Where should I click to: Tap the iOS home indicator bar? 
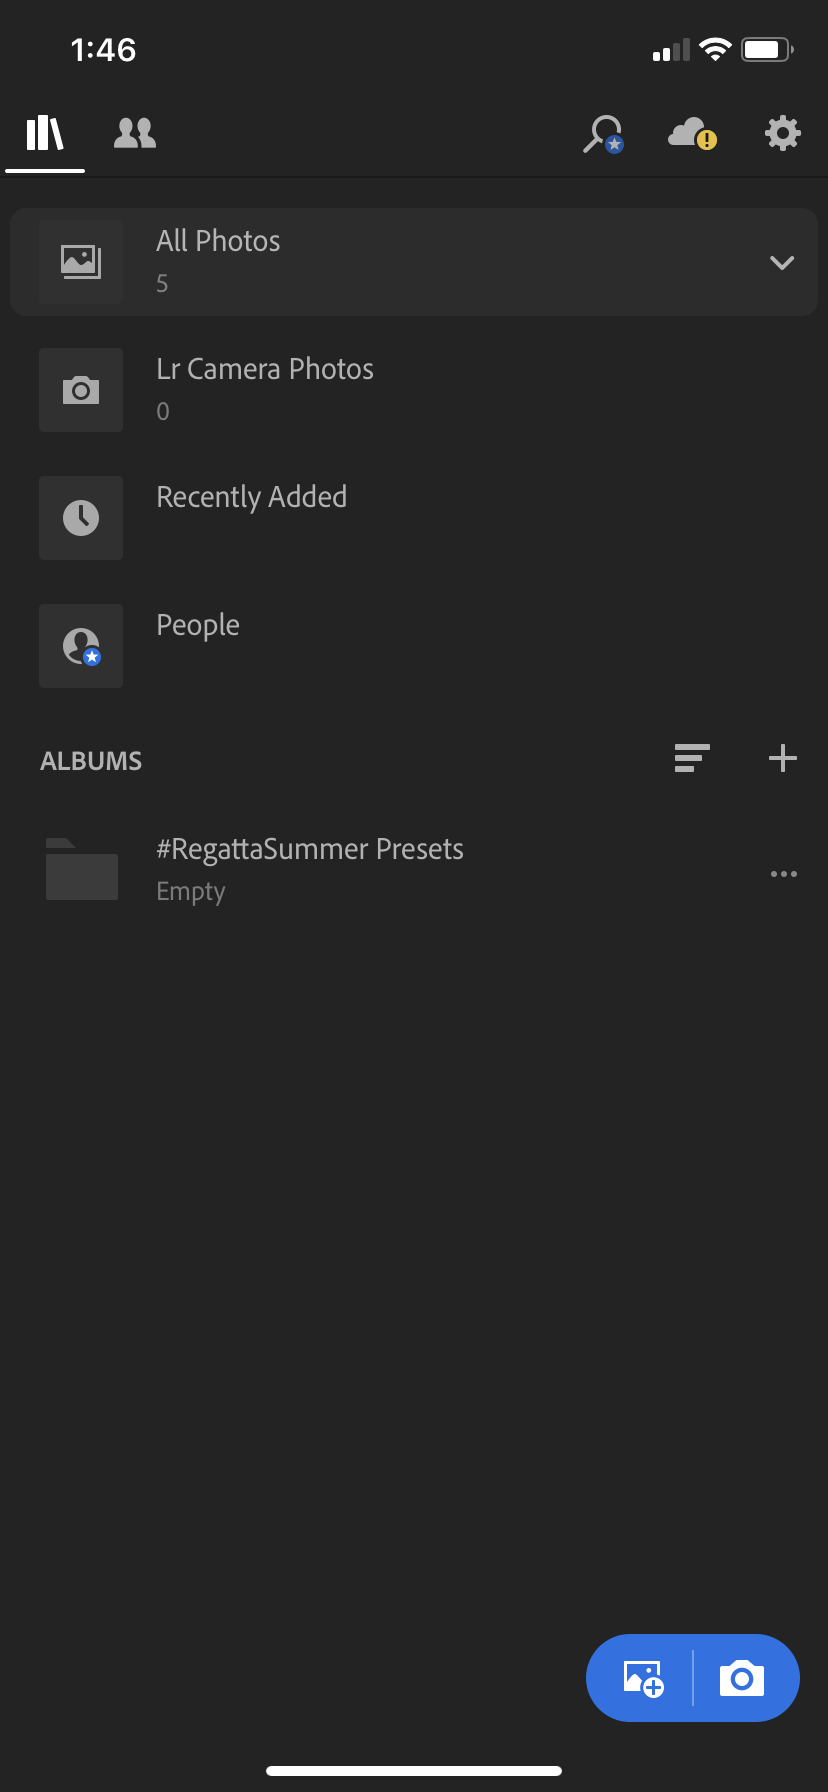tap(414, 1771)
